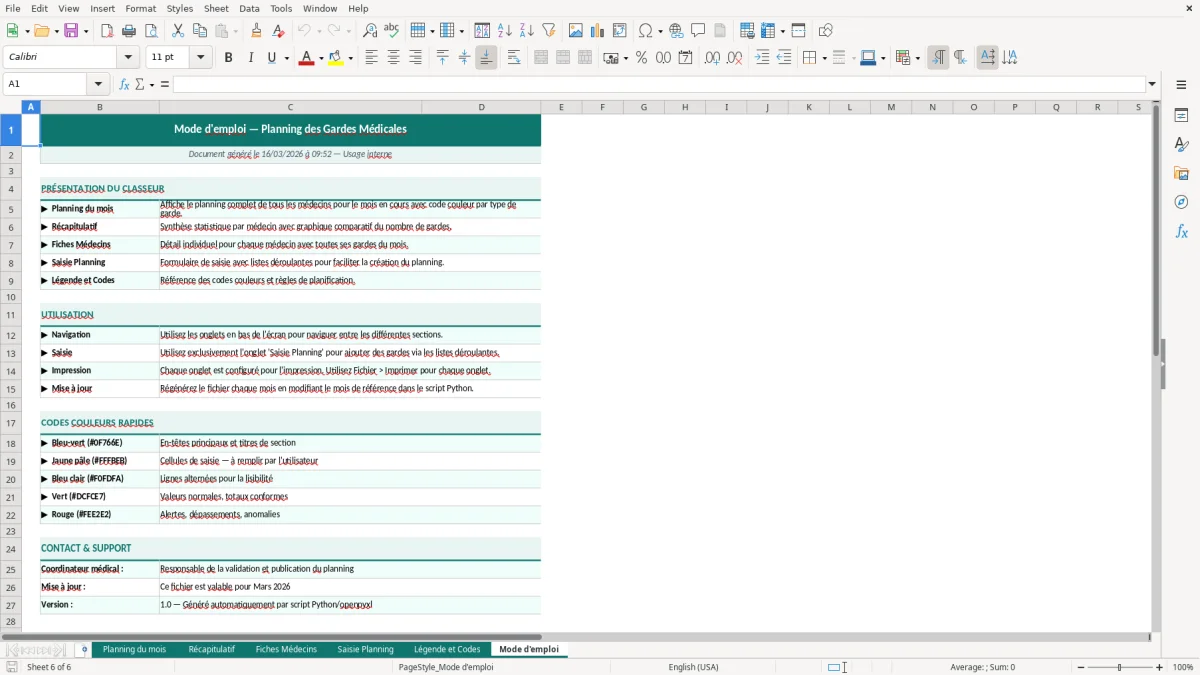Expand the borders dropdown arrow

click(x=823, y=58)
